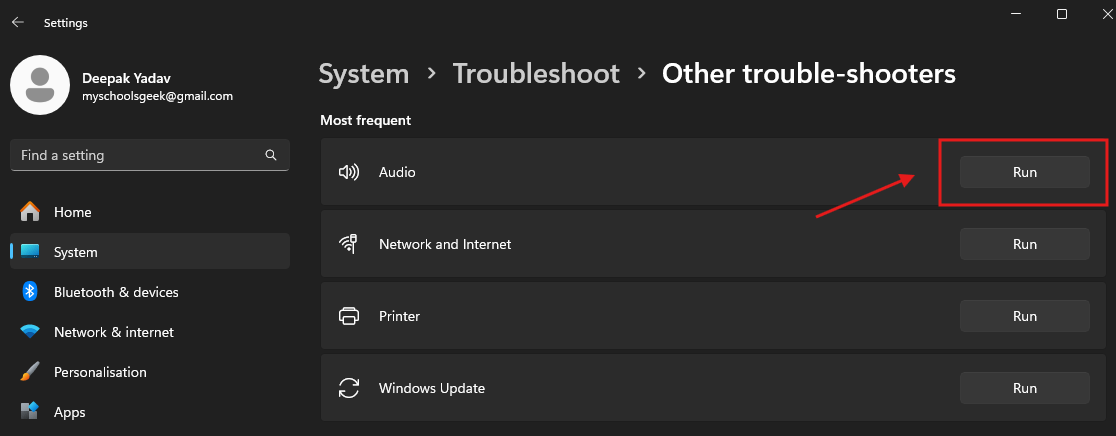
Task: Run the Audio troubleshooter
Action: coord(1024,172)
